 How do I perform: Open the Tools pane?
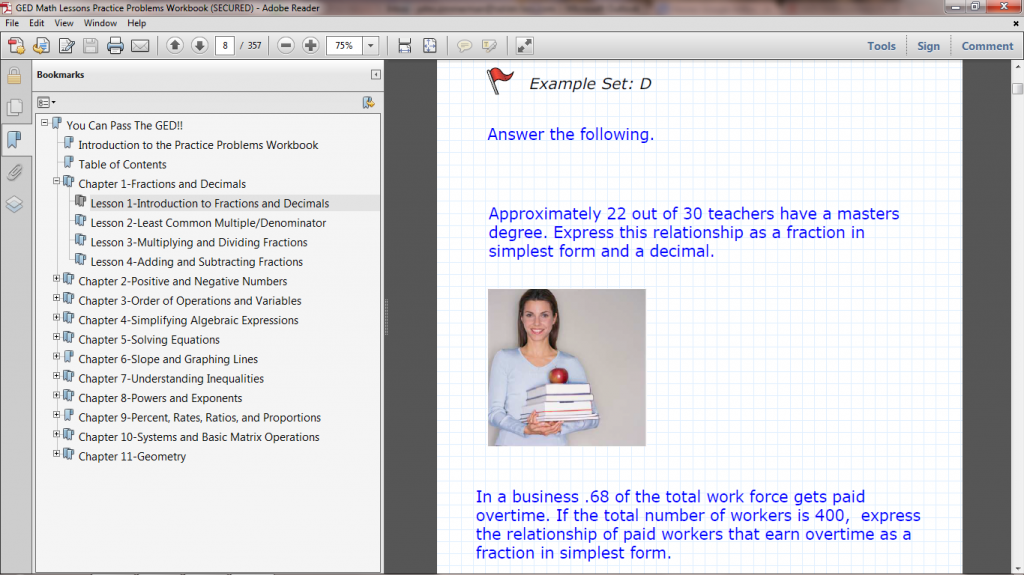[x=881, y=46]
